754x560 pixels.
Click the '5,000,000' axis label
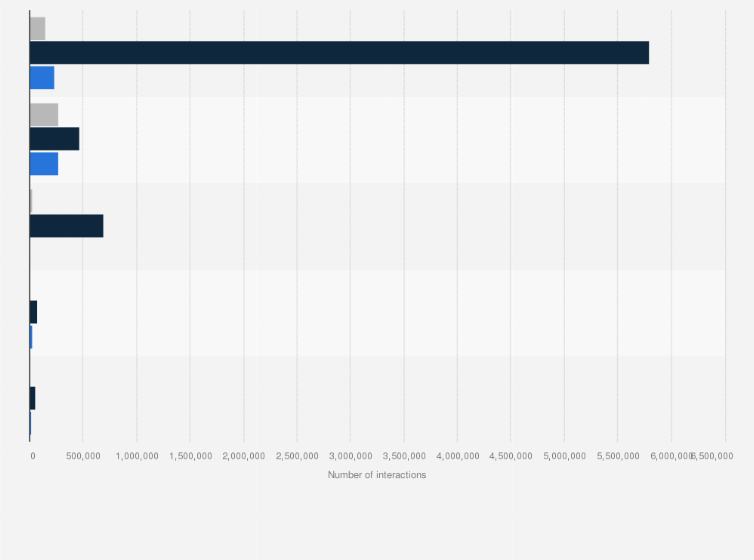point(565,456)
